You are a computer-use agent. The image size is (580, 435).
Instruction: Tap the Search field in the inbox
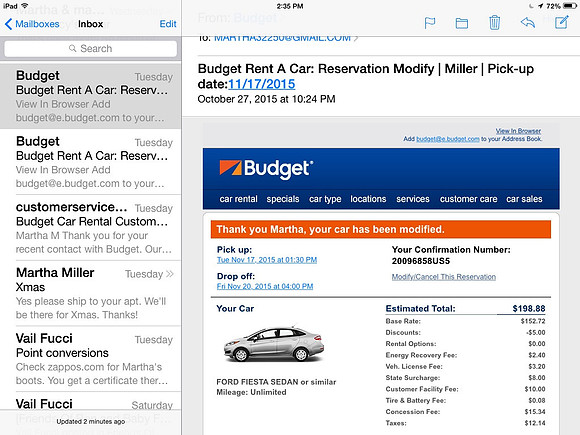91,48
